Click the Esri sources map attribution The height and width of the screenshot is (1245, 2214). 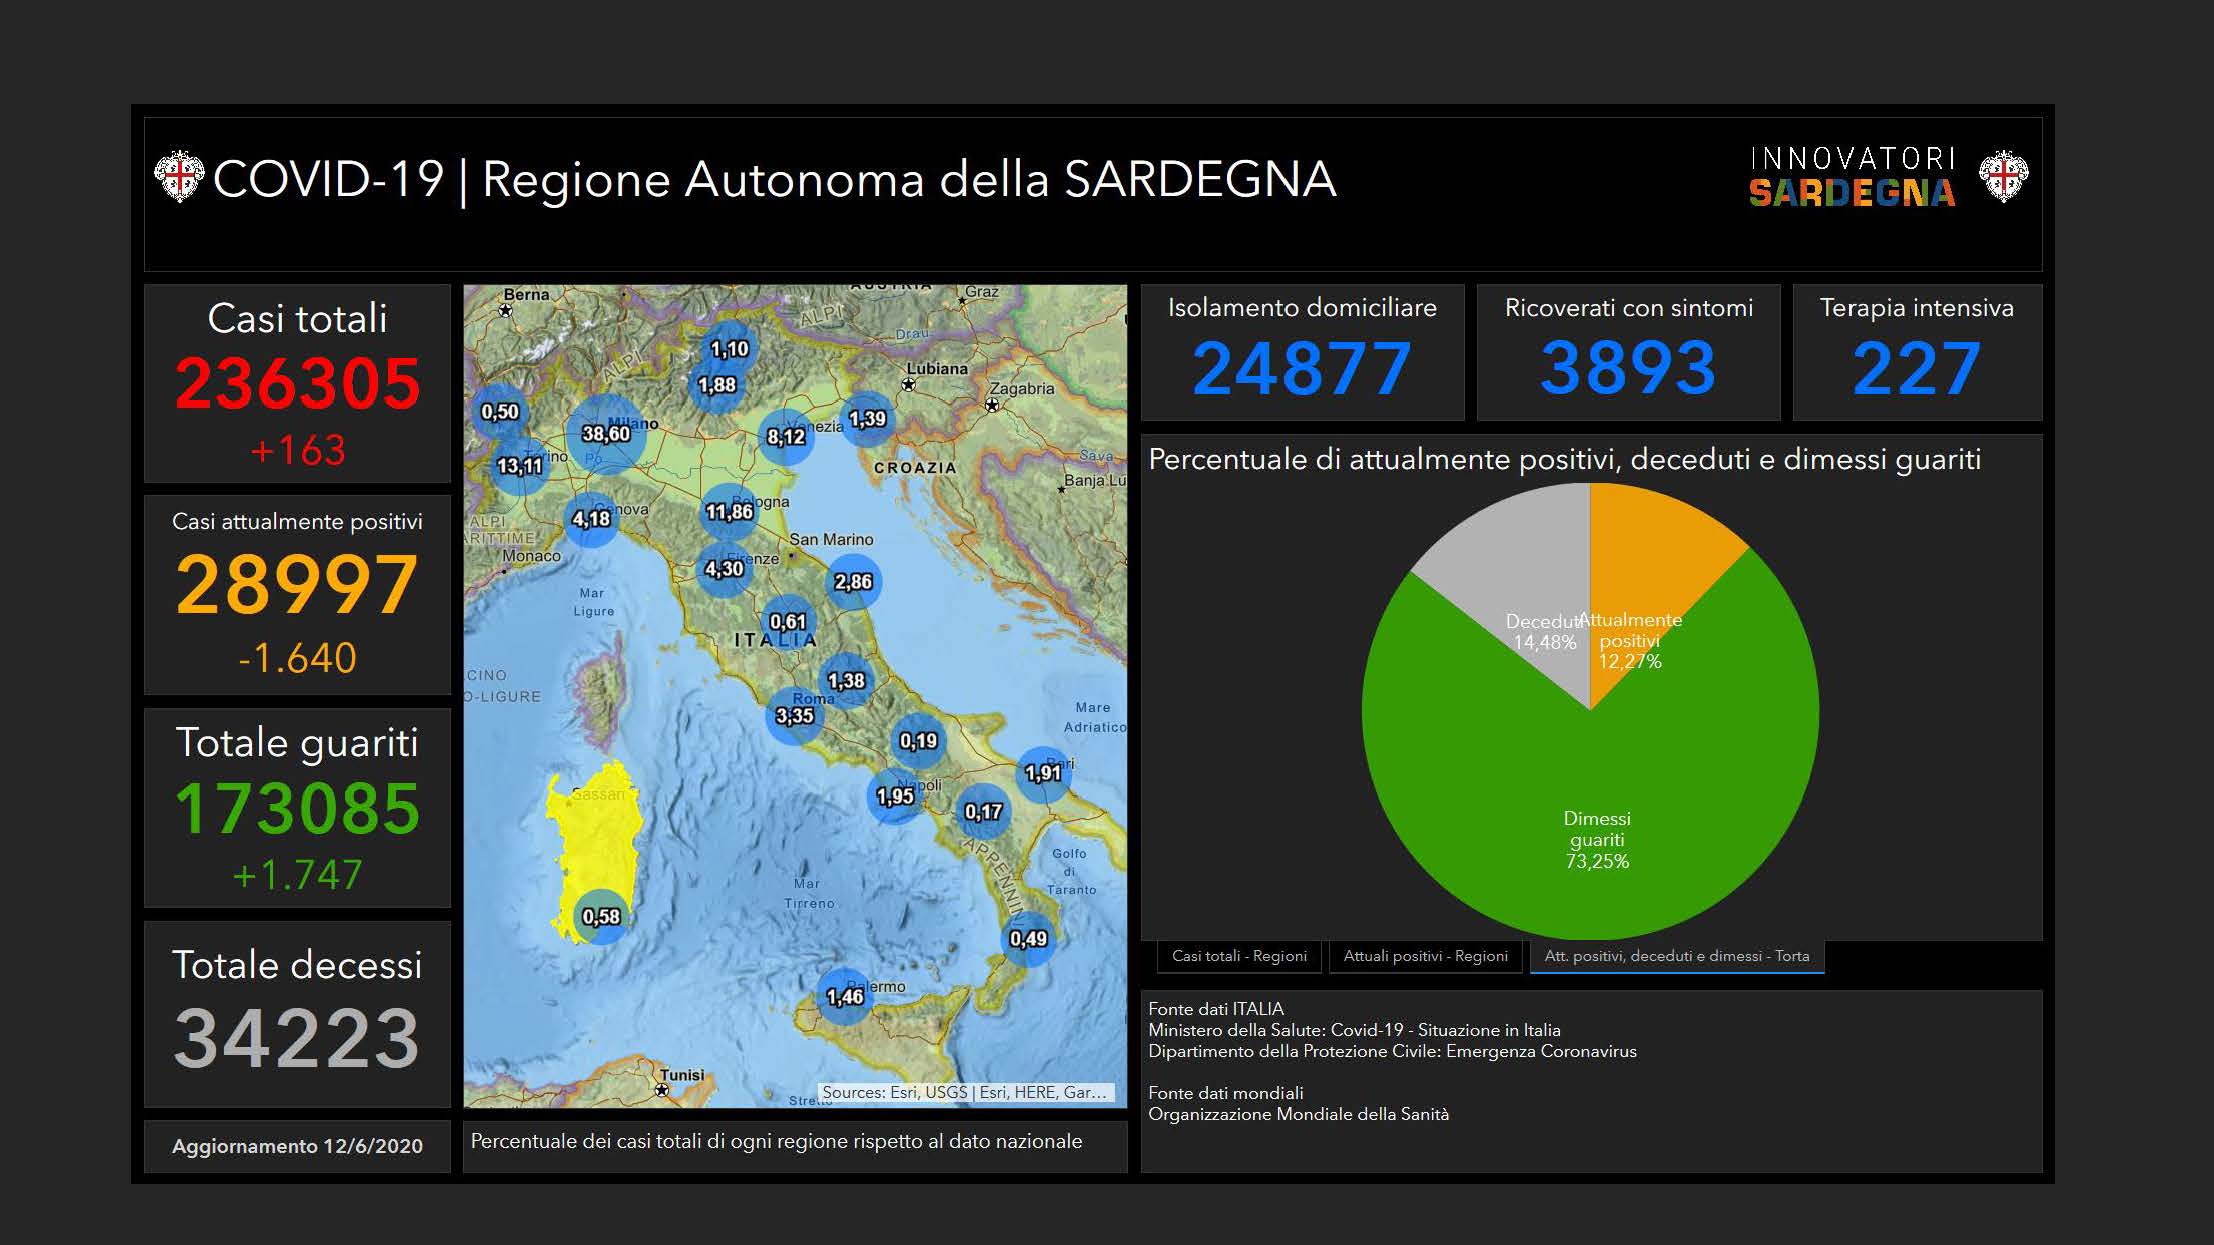pyautogui.click(x=964, y=1092)
